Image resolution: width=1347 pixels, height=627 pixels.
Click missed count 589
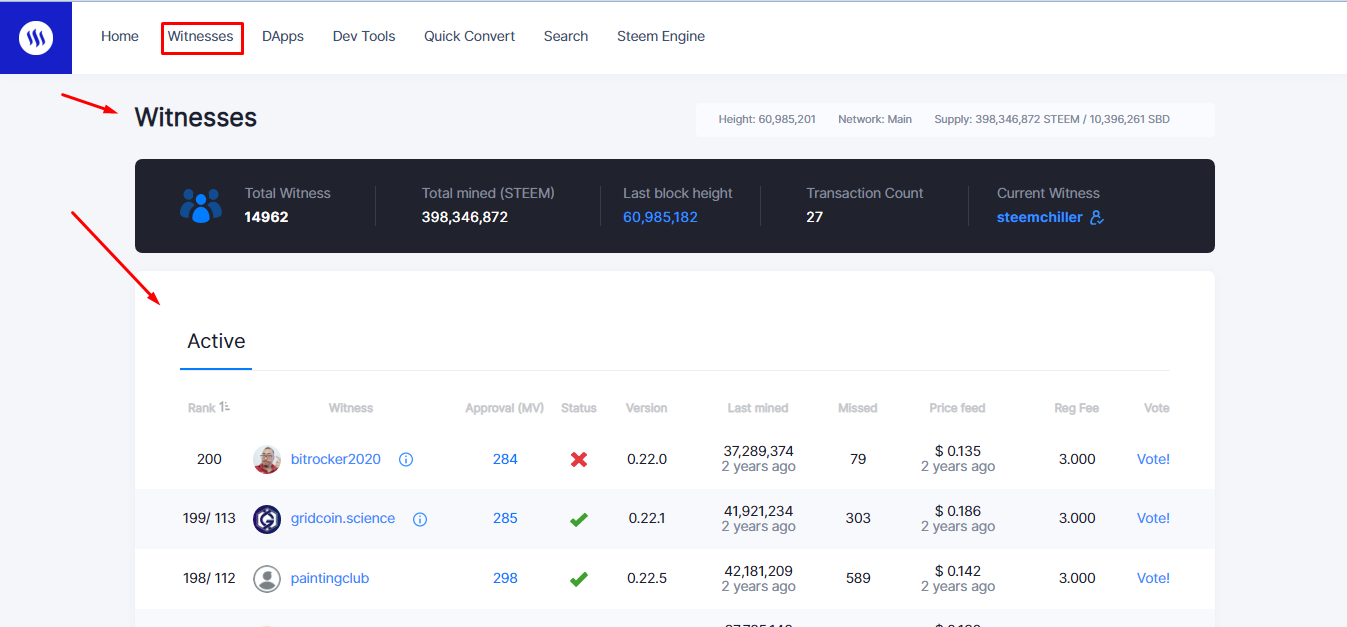(x=858, y=579)
